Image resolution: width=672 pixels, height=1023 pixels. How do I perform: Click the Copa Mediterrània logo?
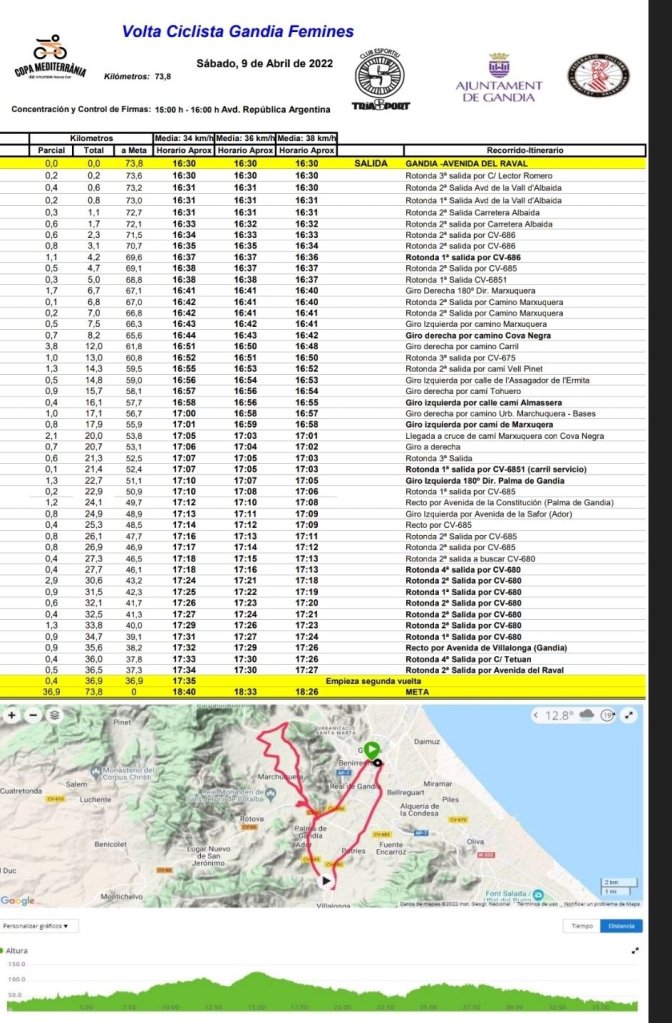click(51, 61)
